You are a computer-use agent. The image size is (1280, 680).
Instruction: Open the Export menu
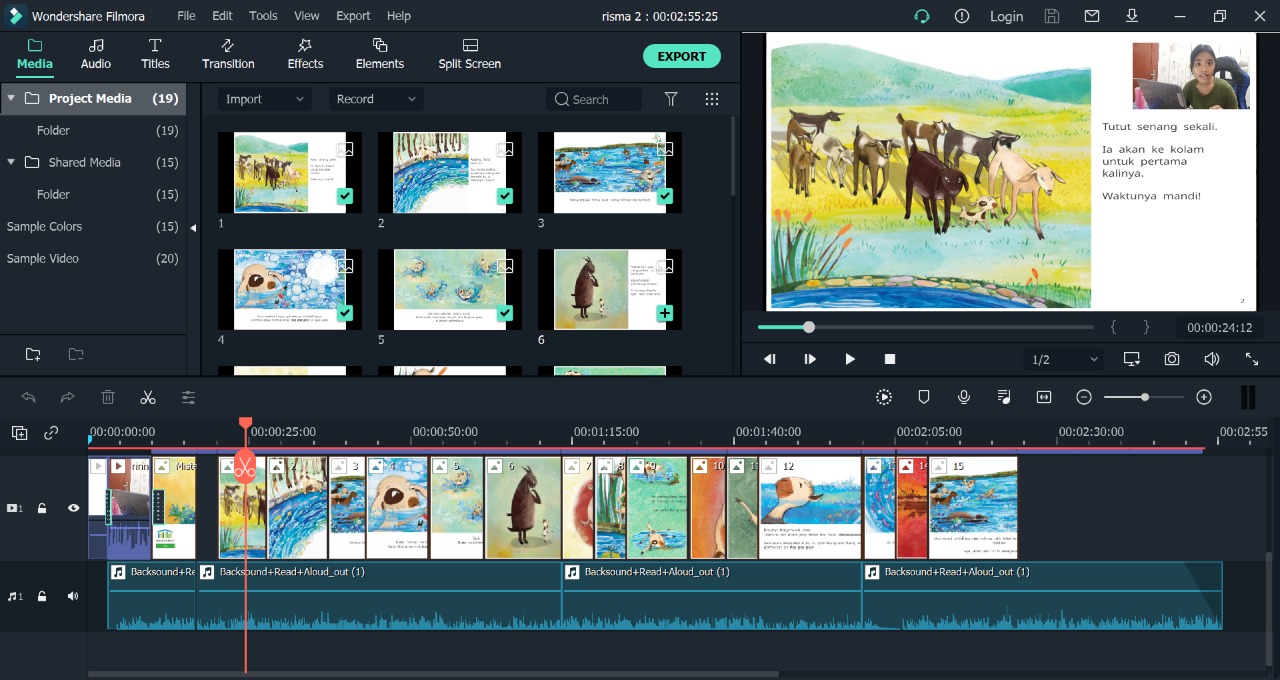point(353,16)
